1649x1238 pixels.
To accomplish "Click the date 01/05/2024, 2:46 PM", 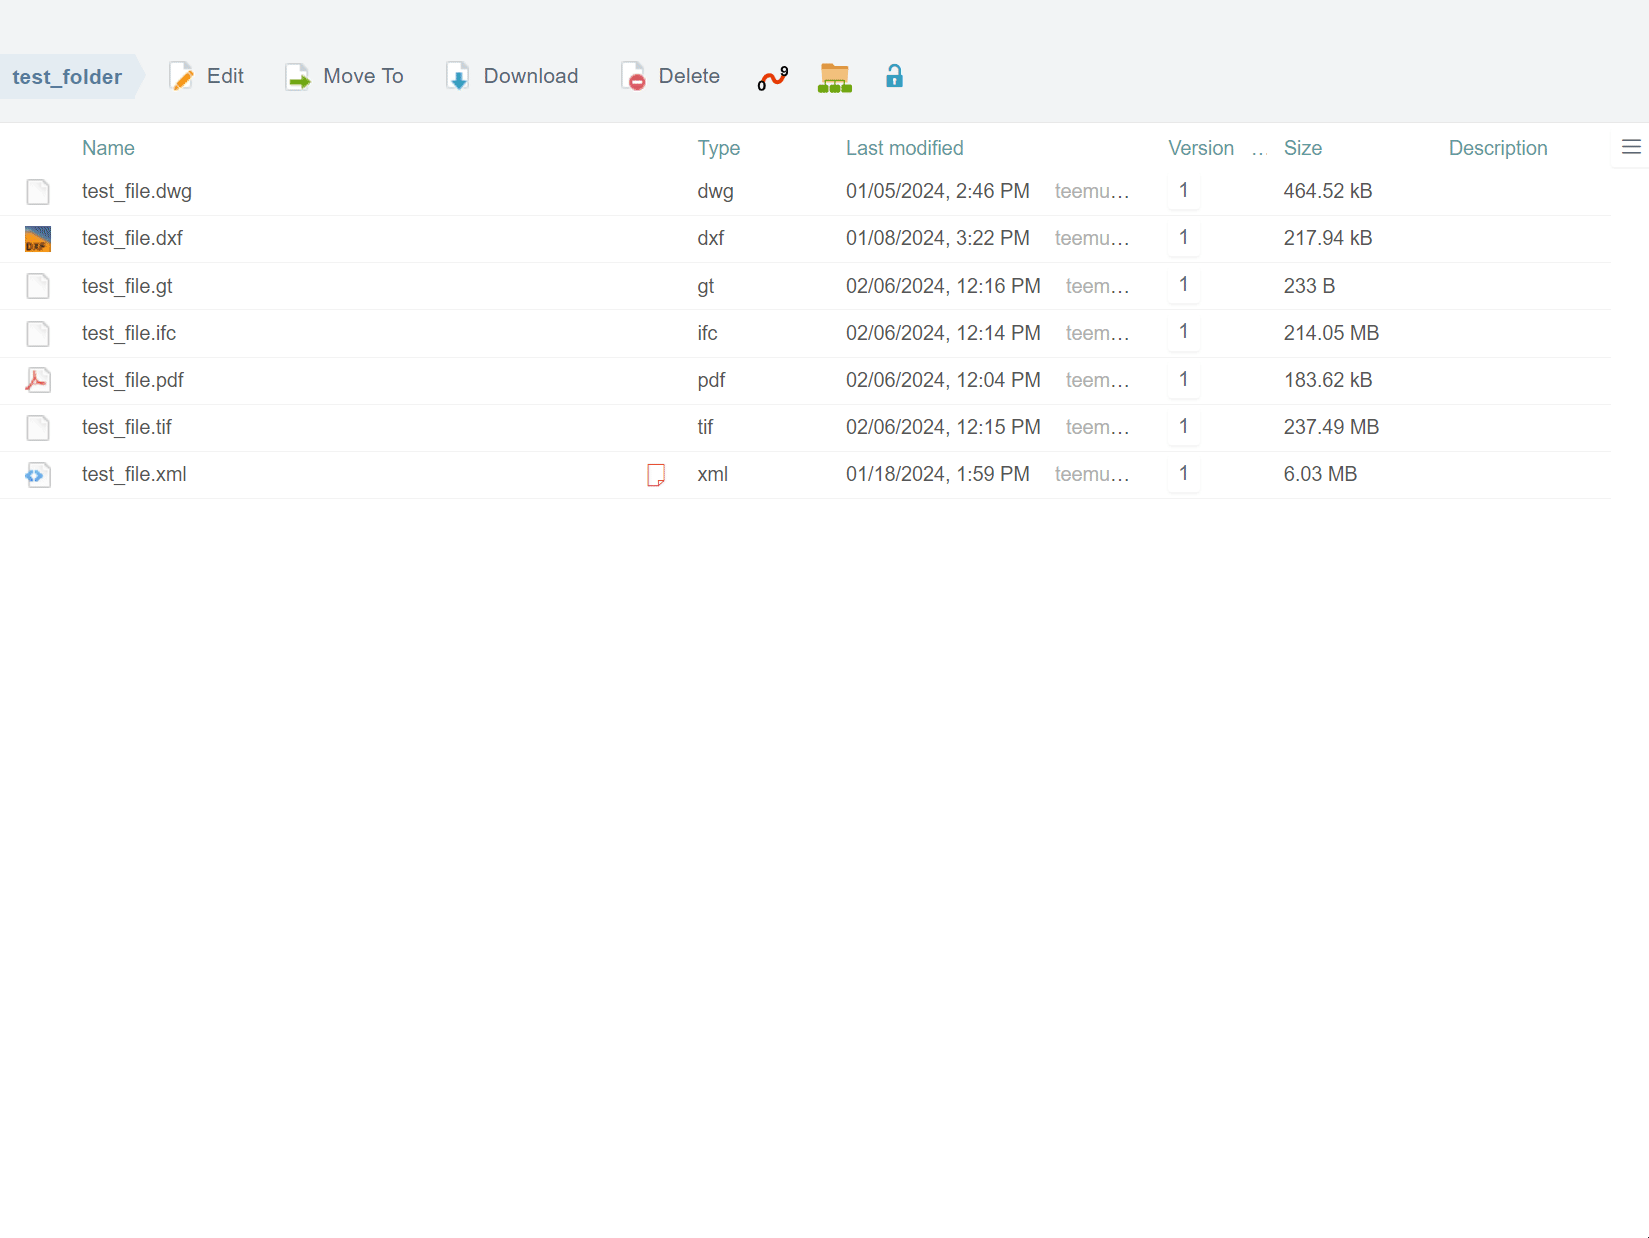I will coord(938,191).
